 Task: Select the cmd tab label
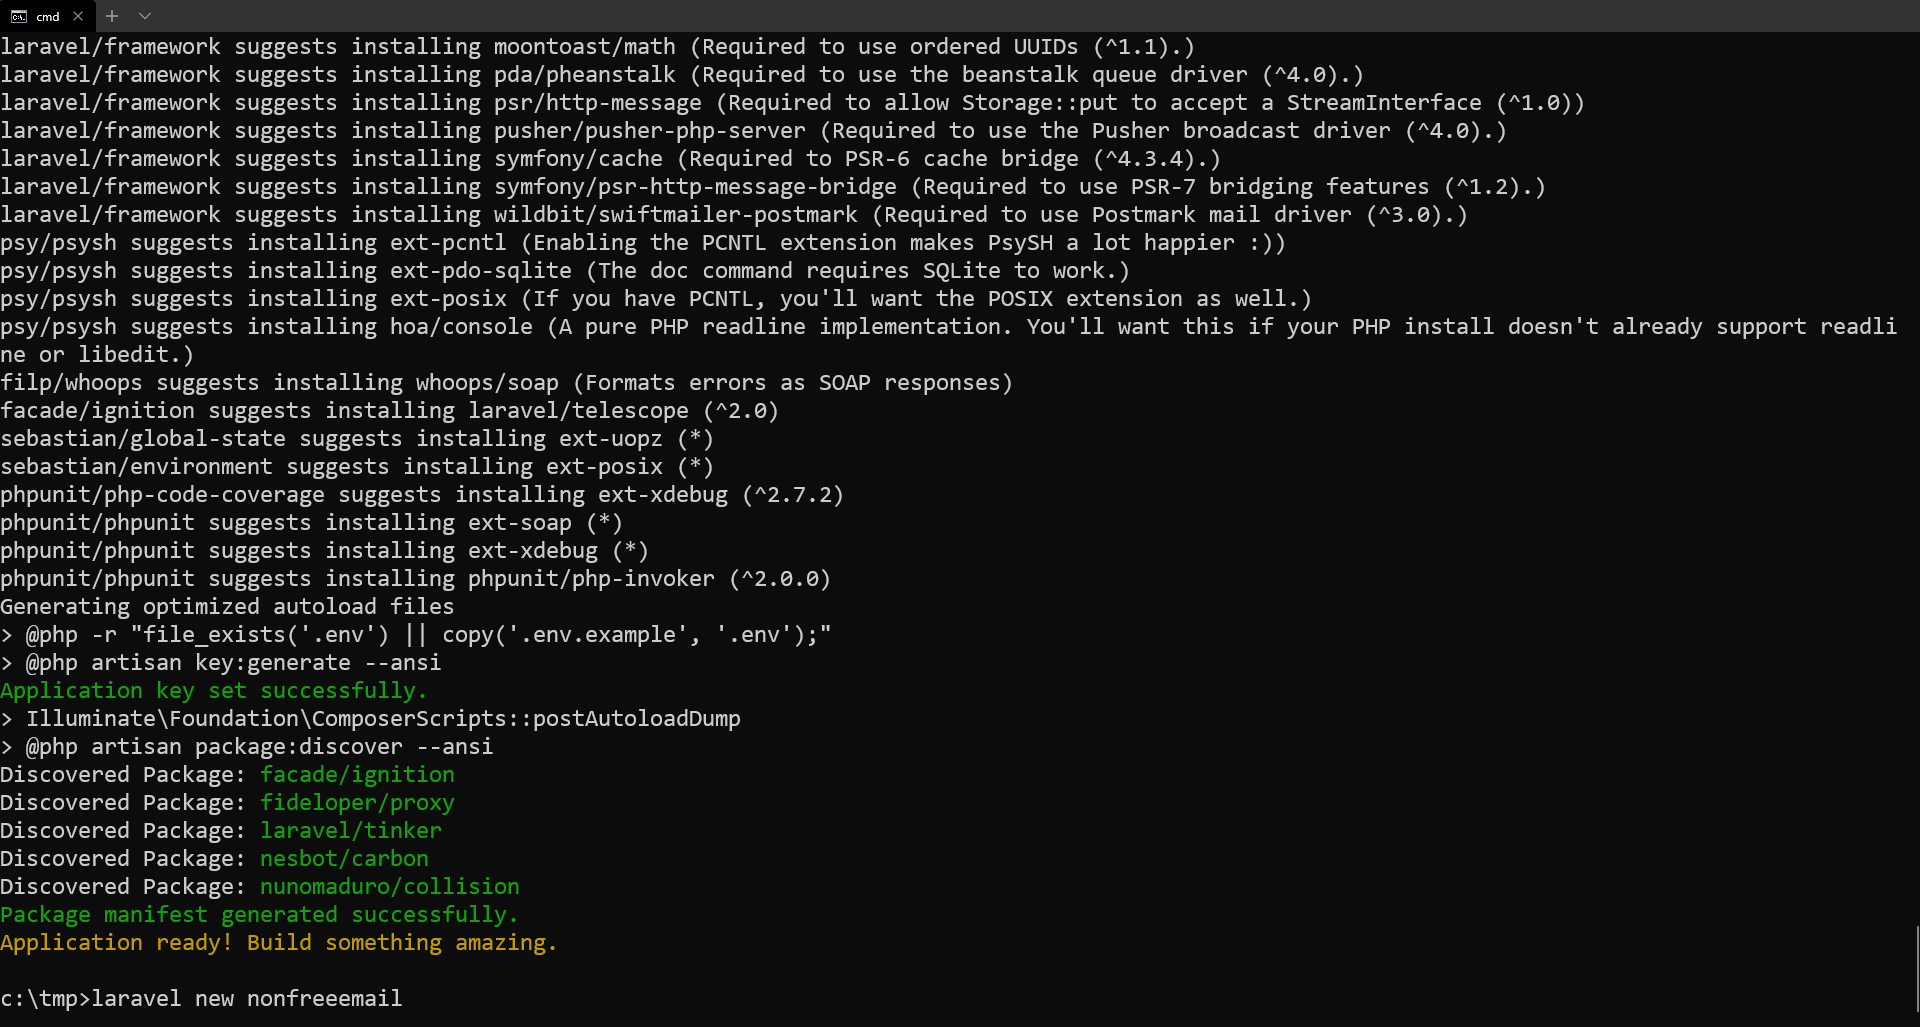click(48, 17)
